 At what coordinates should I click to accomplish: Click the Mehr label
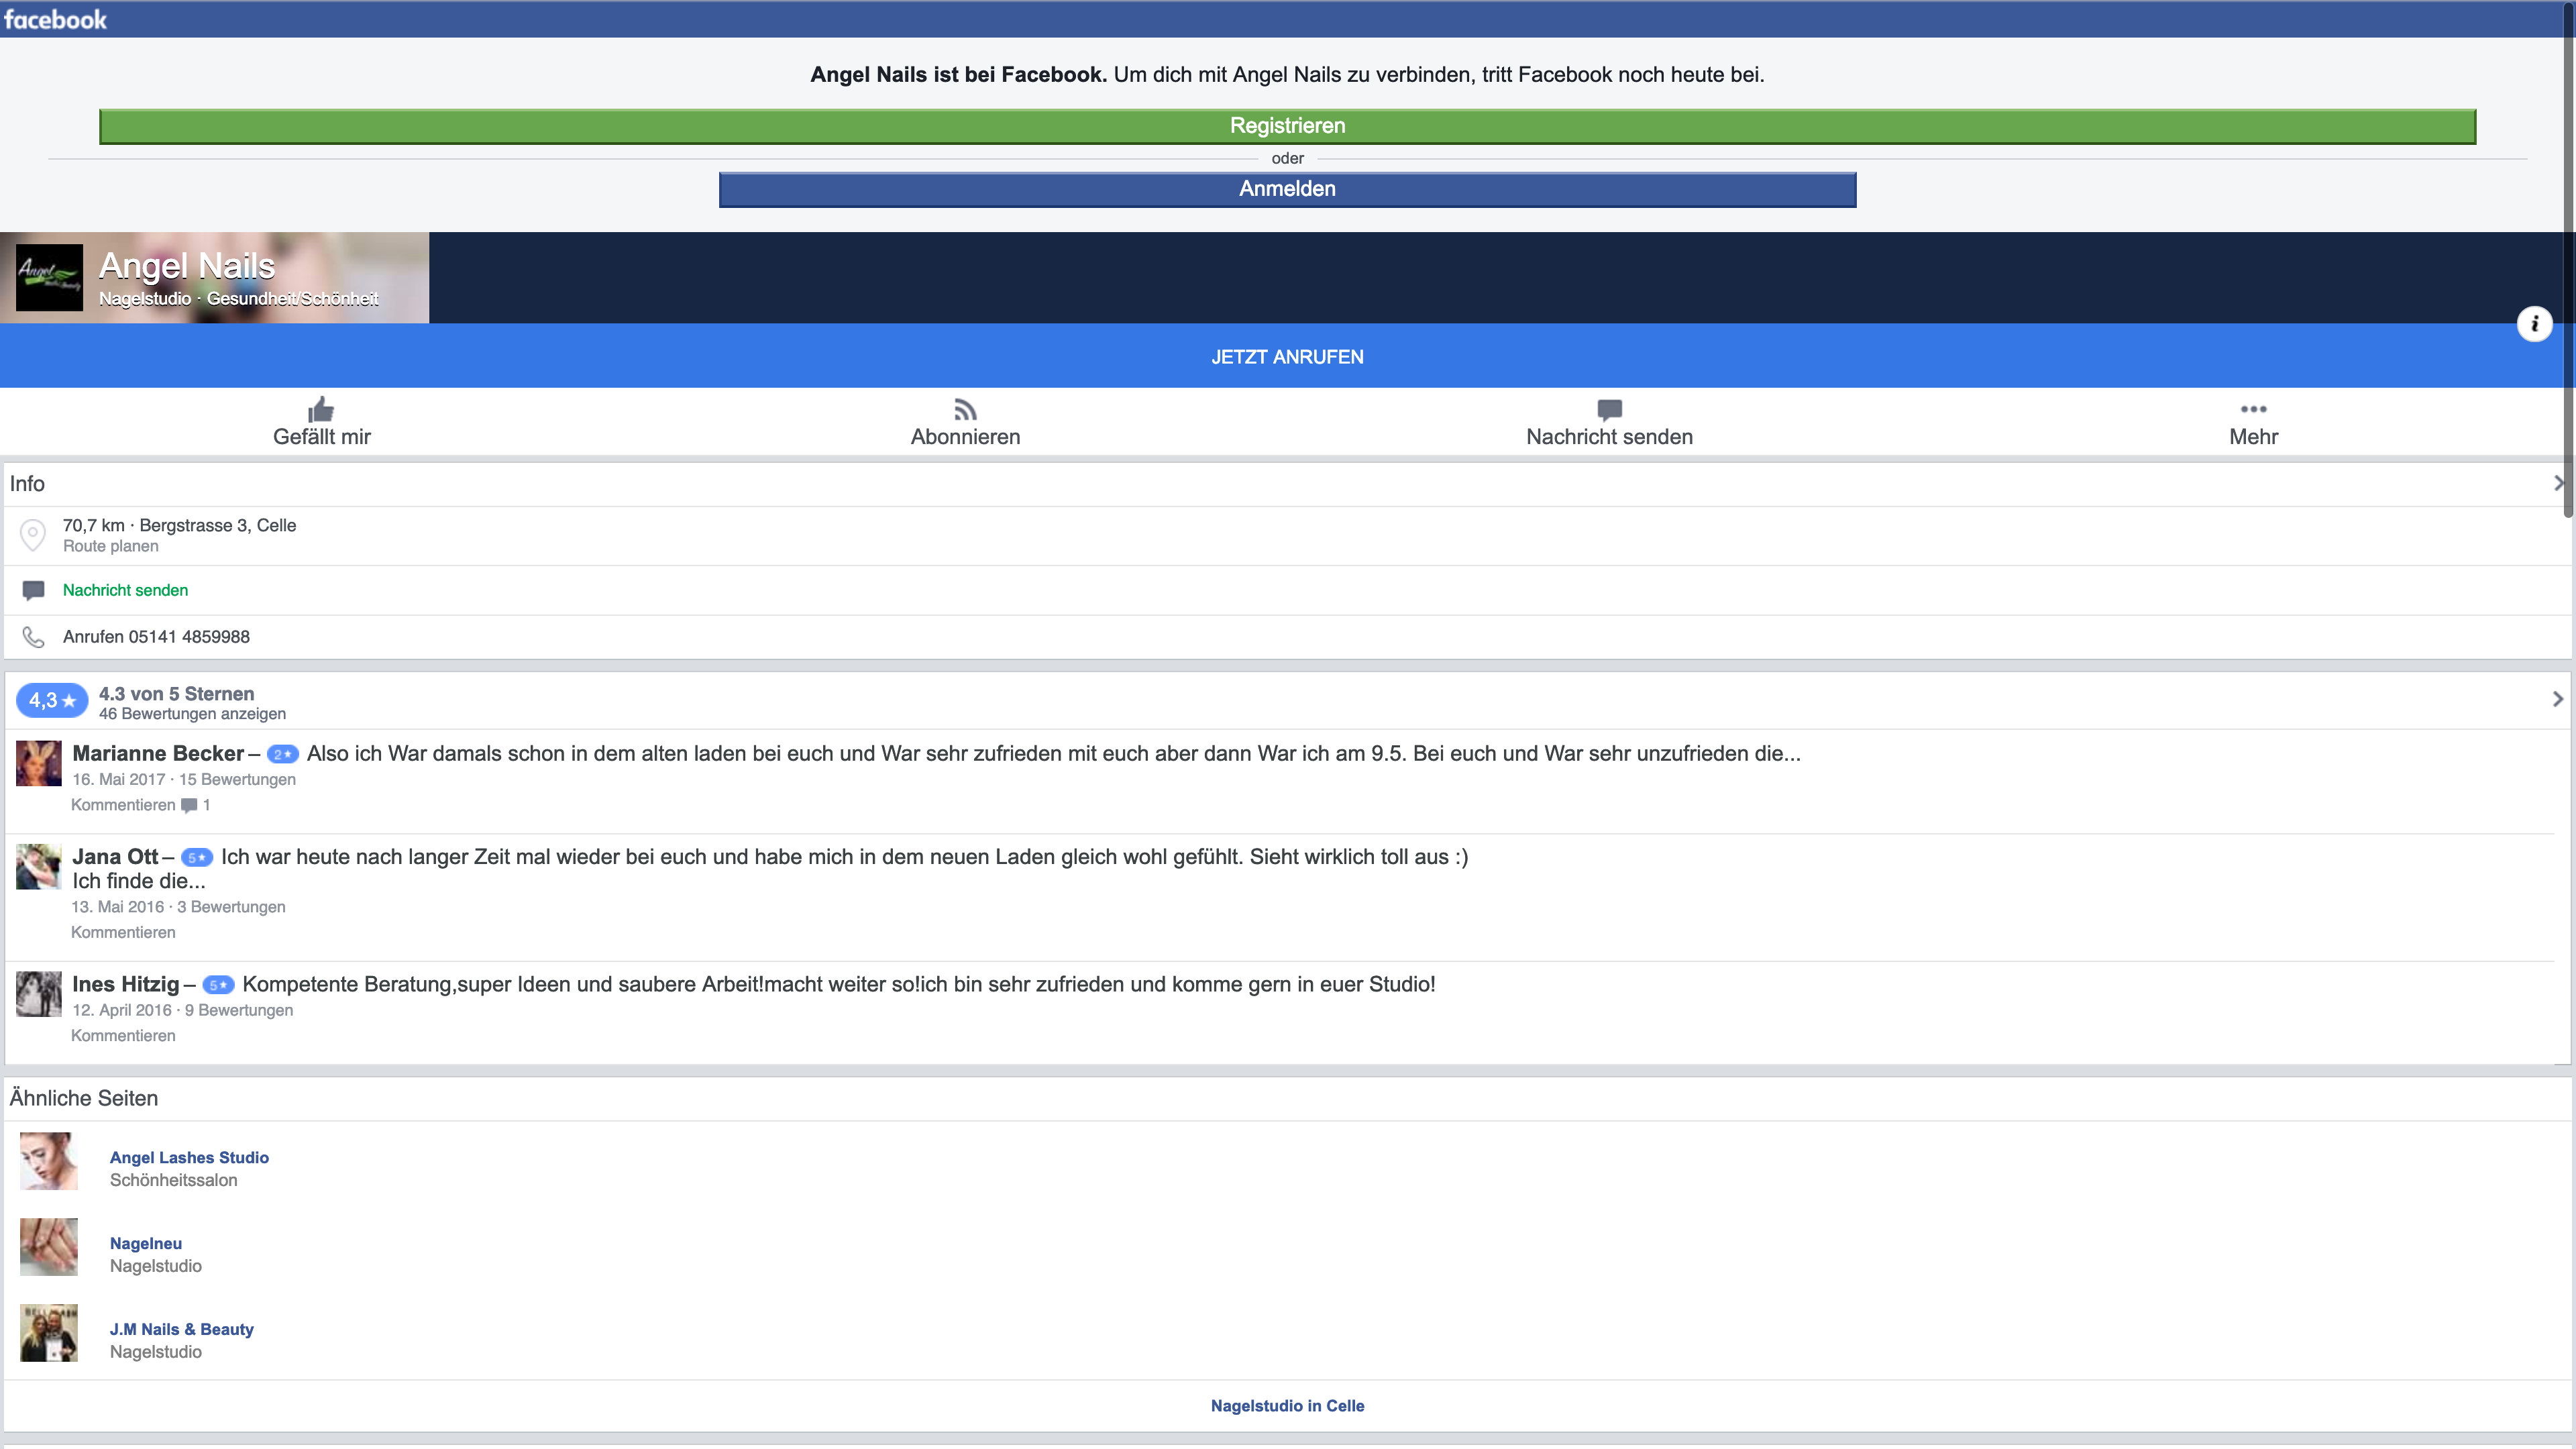(x=2253, y=437)
